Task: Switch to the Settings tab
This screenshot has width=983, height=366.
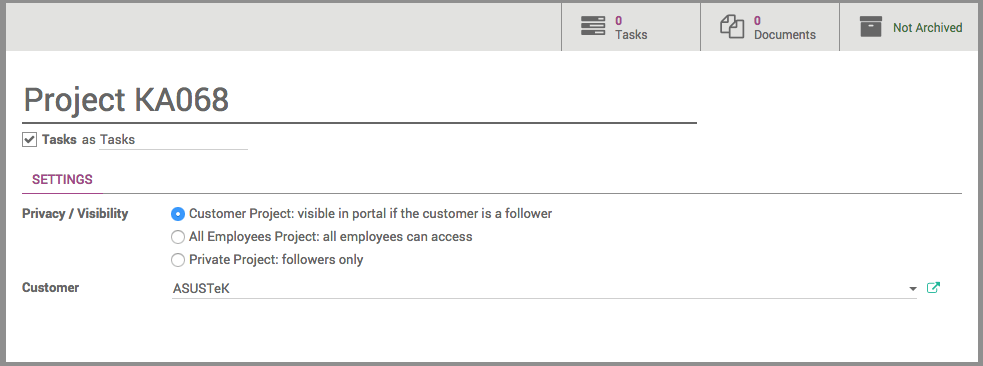Action: point(62,179)
